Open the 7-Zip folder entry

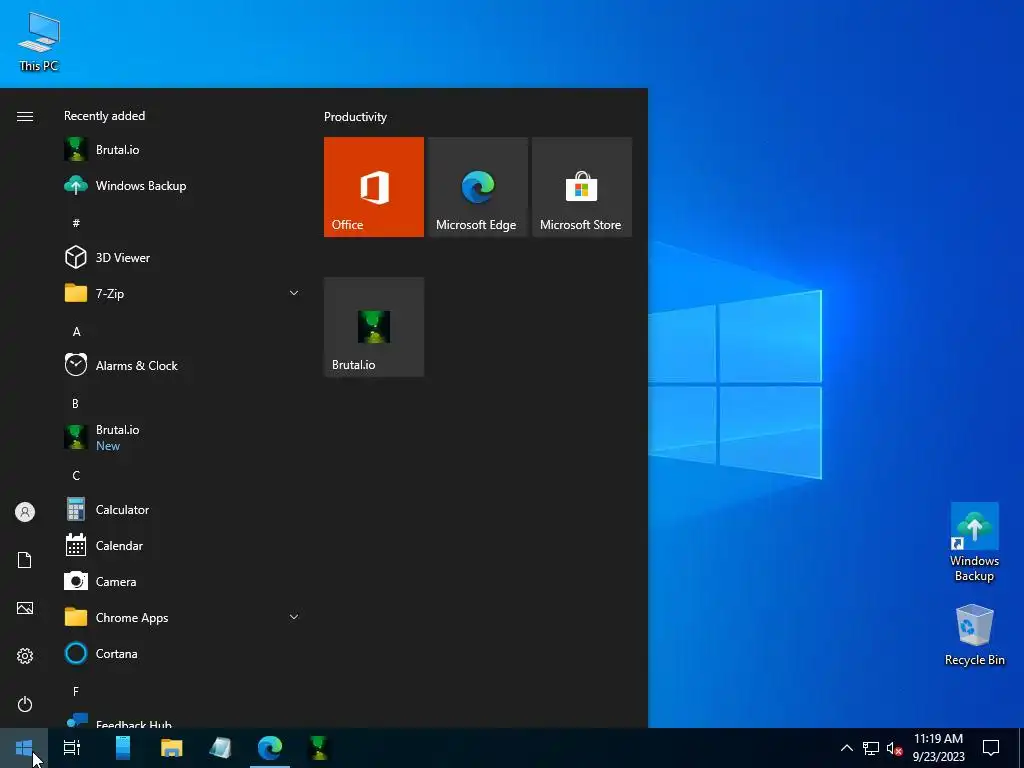tap(183, 293)
